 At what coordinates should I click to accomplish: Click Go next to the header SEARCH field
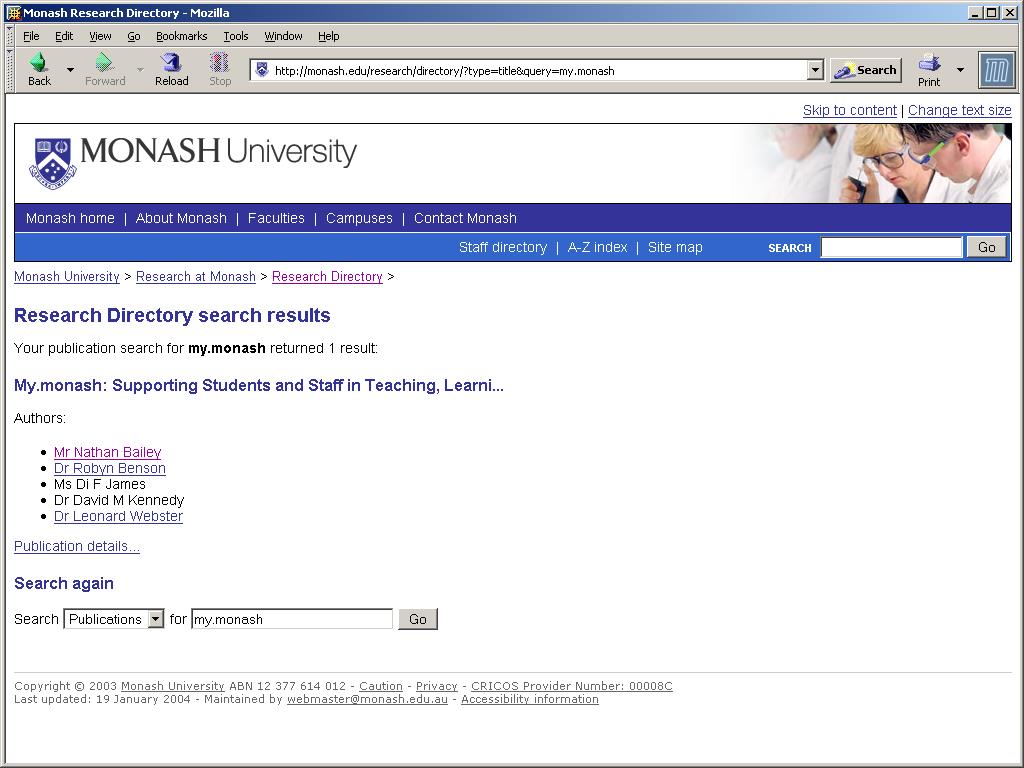click(986, 247)
